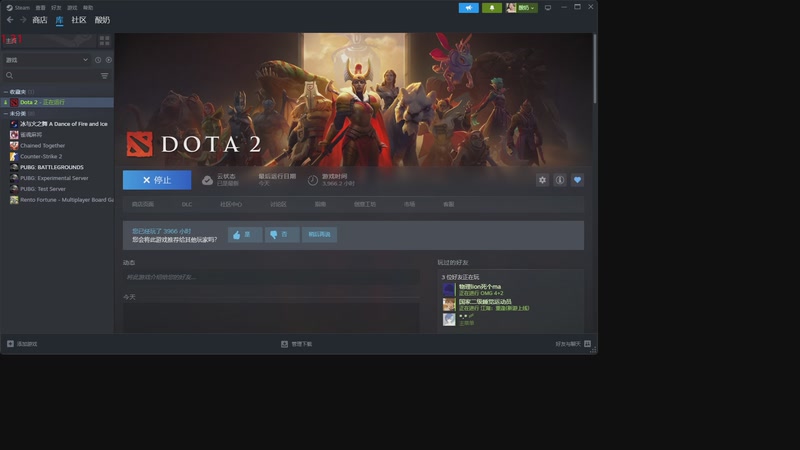Click the third friend's avatar

point(449,319)
